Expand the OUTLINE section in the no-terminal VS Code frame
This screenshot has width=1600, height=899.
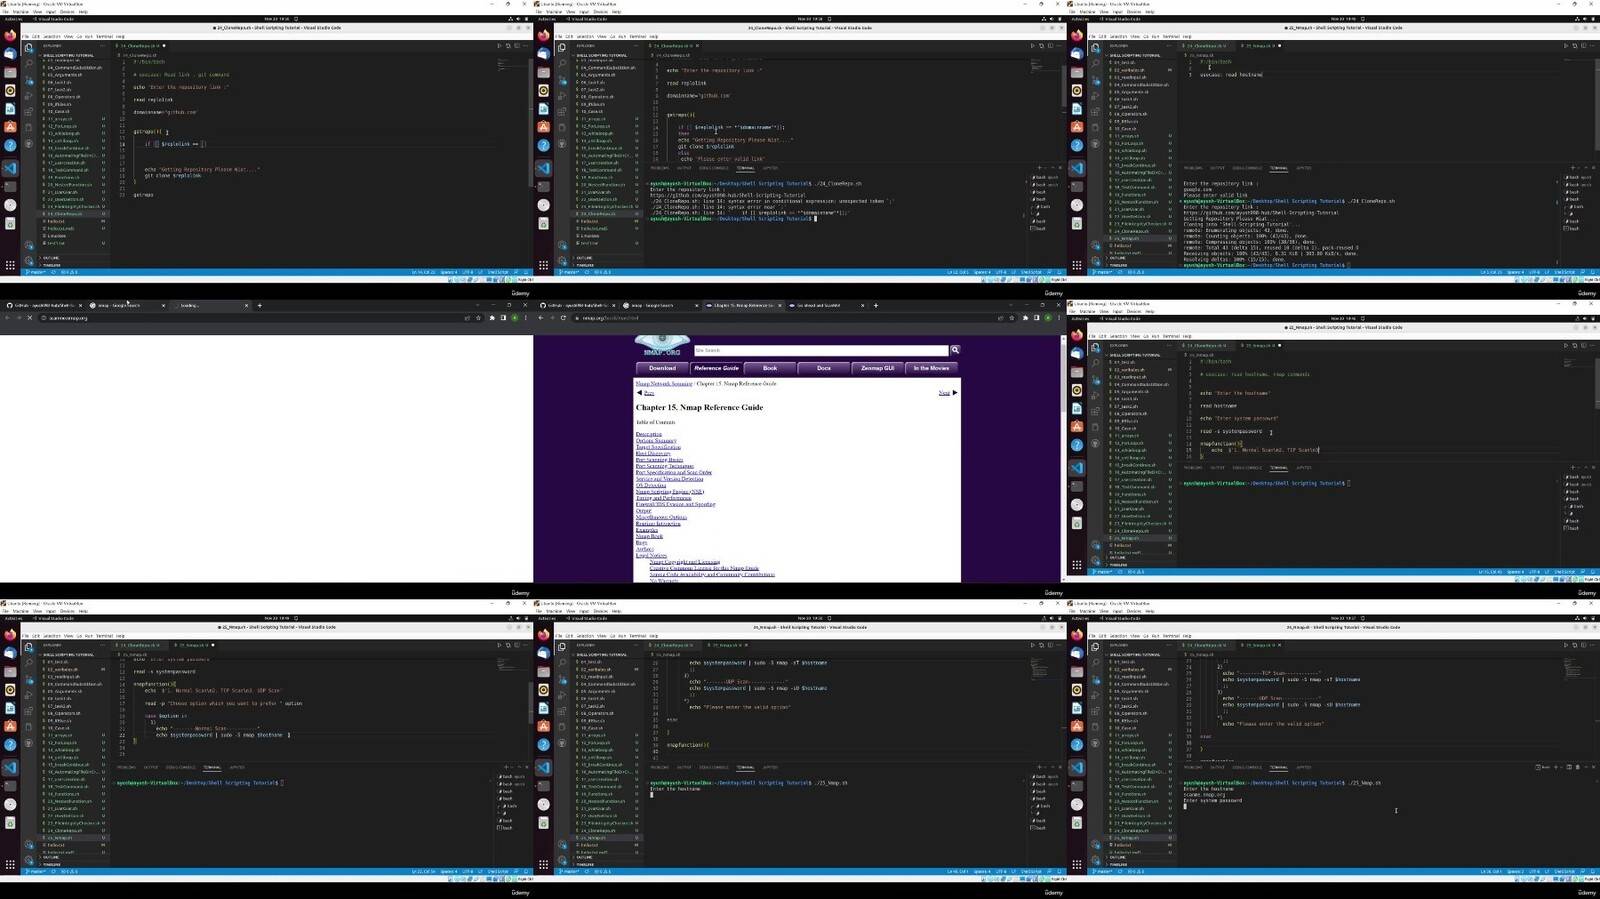(50, 258)
